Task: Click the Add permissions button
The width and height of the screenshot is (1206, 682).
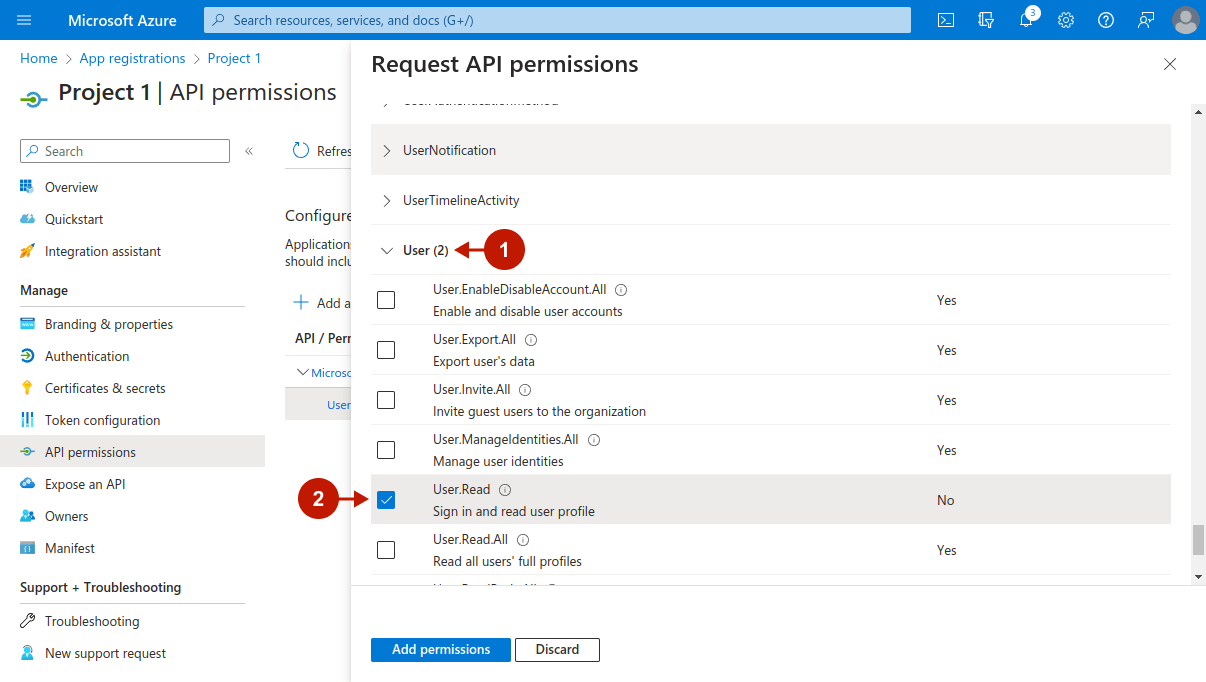Action: coord(440,650)
